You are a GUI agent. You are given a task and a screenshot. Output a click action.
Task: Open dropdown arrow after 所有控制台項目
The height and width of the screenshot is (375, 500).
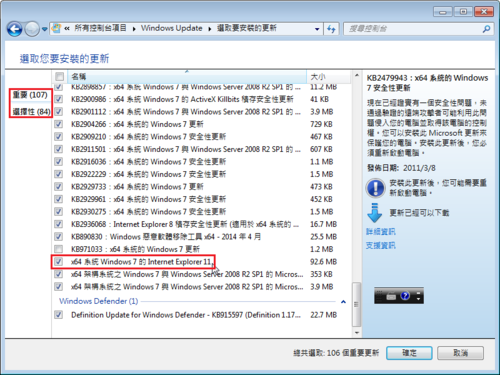coord(134,29)
